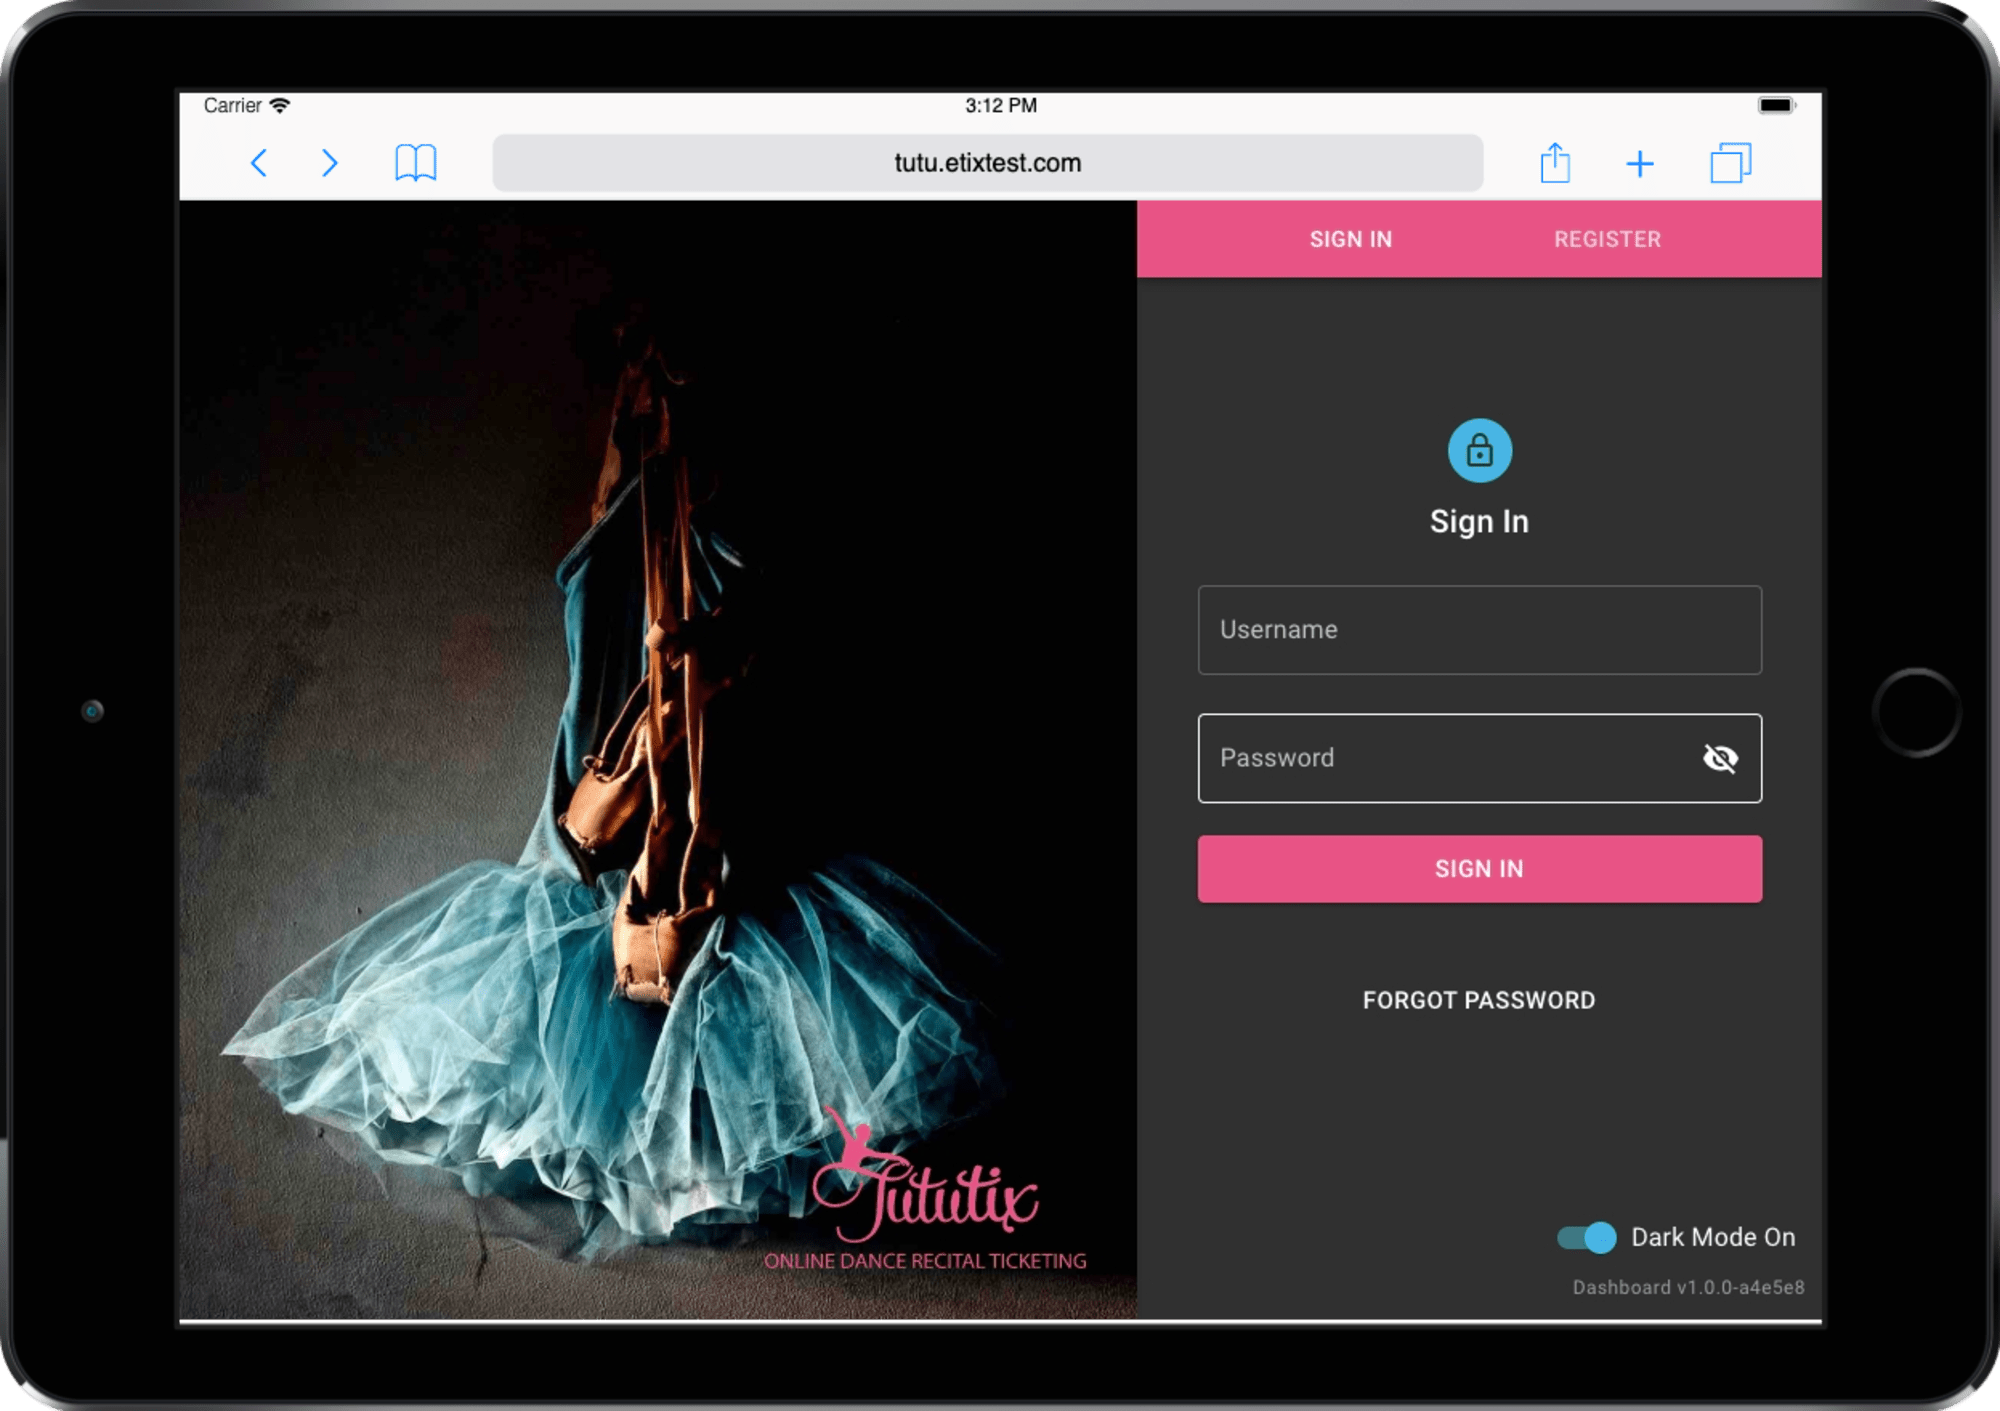Switch off the Dark Mode toggle
Screen dimensions: 2000x1411
(1586, 1237)
